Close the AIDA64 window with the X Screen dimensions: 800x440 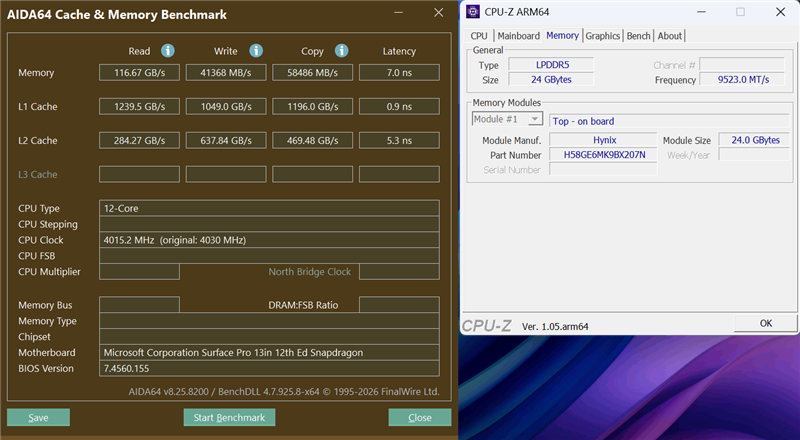coord(438,13)
